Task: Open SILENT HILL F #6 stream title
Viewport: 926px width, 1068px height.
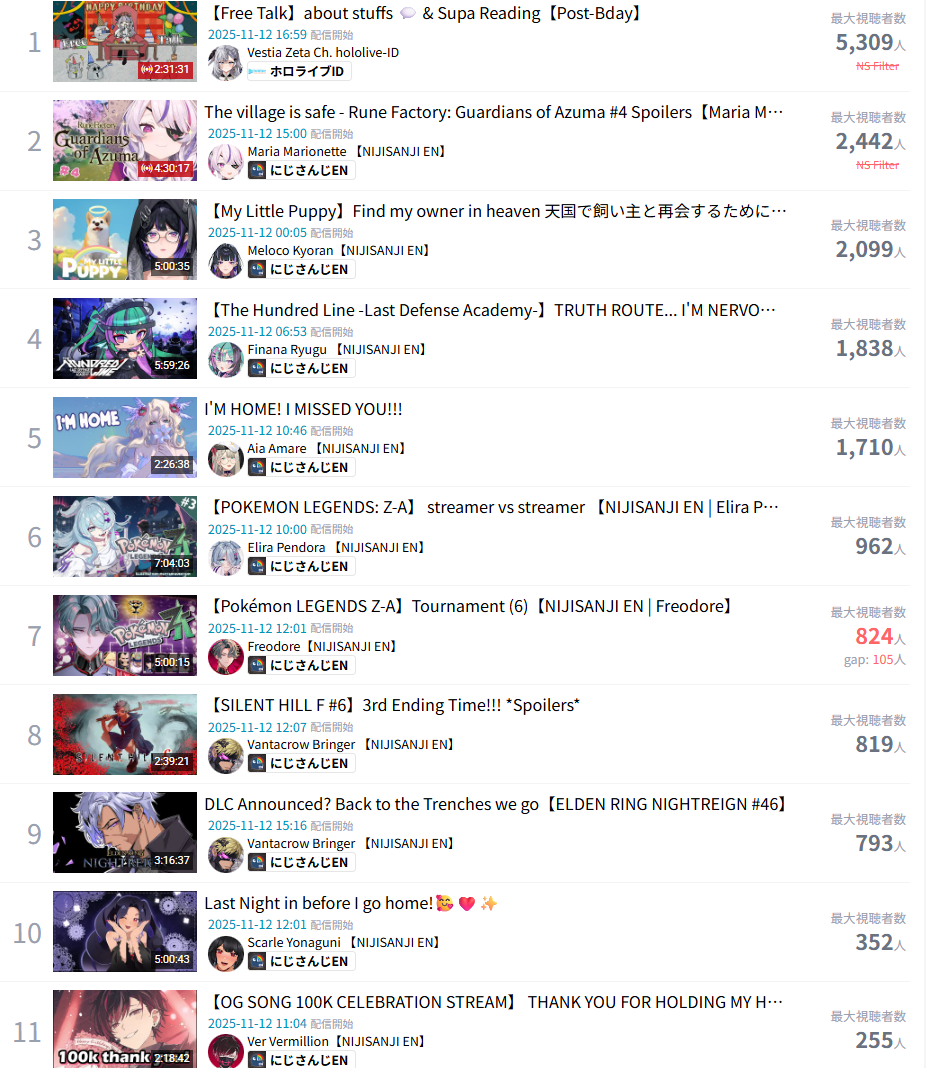Action: tap(394, 706)
